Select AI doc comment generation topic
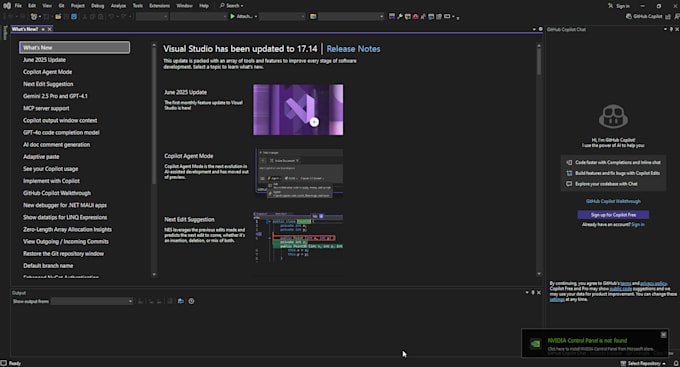Screen dimensions: 680x367 tap(56, 145)
